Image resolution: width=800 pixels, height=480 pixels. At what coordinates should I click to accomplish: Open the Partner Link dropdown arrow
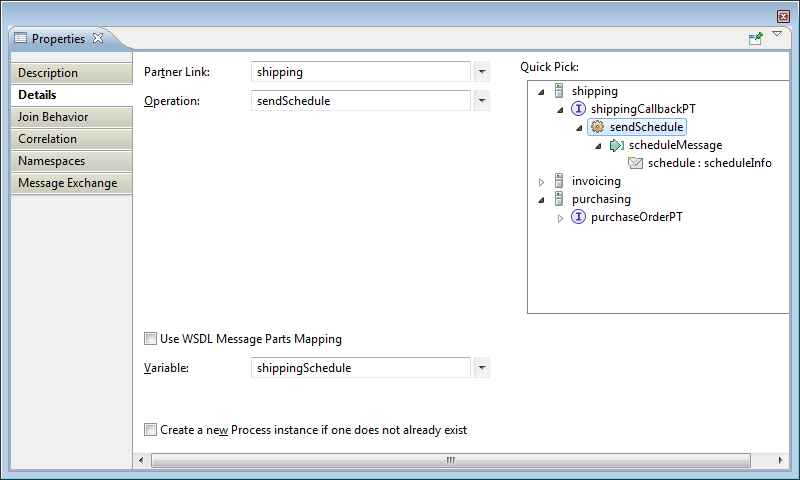[x=481, y=72]
